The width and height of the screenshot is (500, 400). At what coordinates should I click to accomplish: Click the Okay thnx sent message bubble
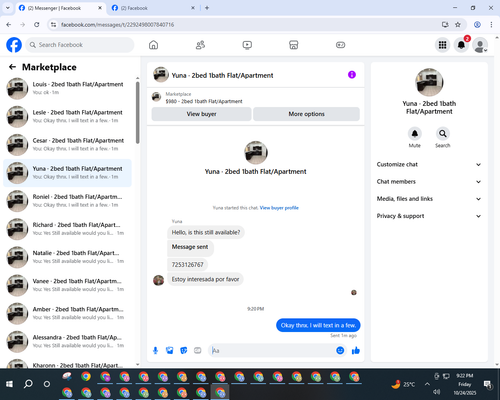(x=318, y=325)
